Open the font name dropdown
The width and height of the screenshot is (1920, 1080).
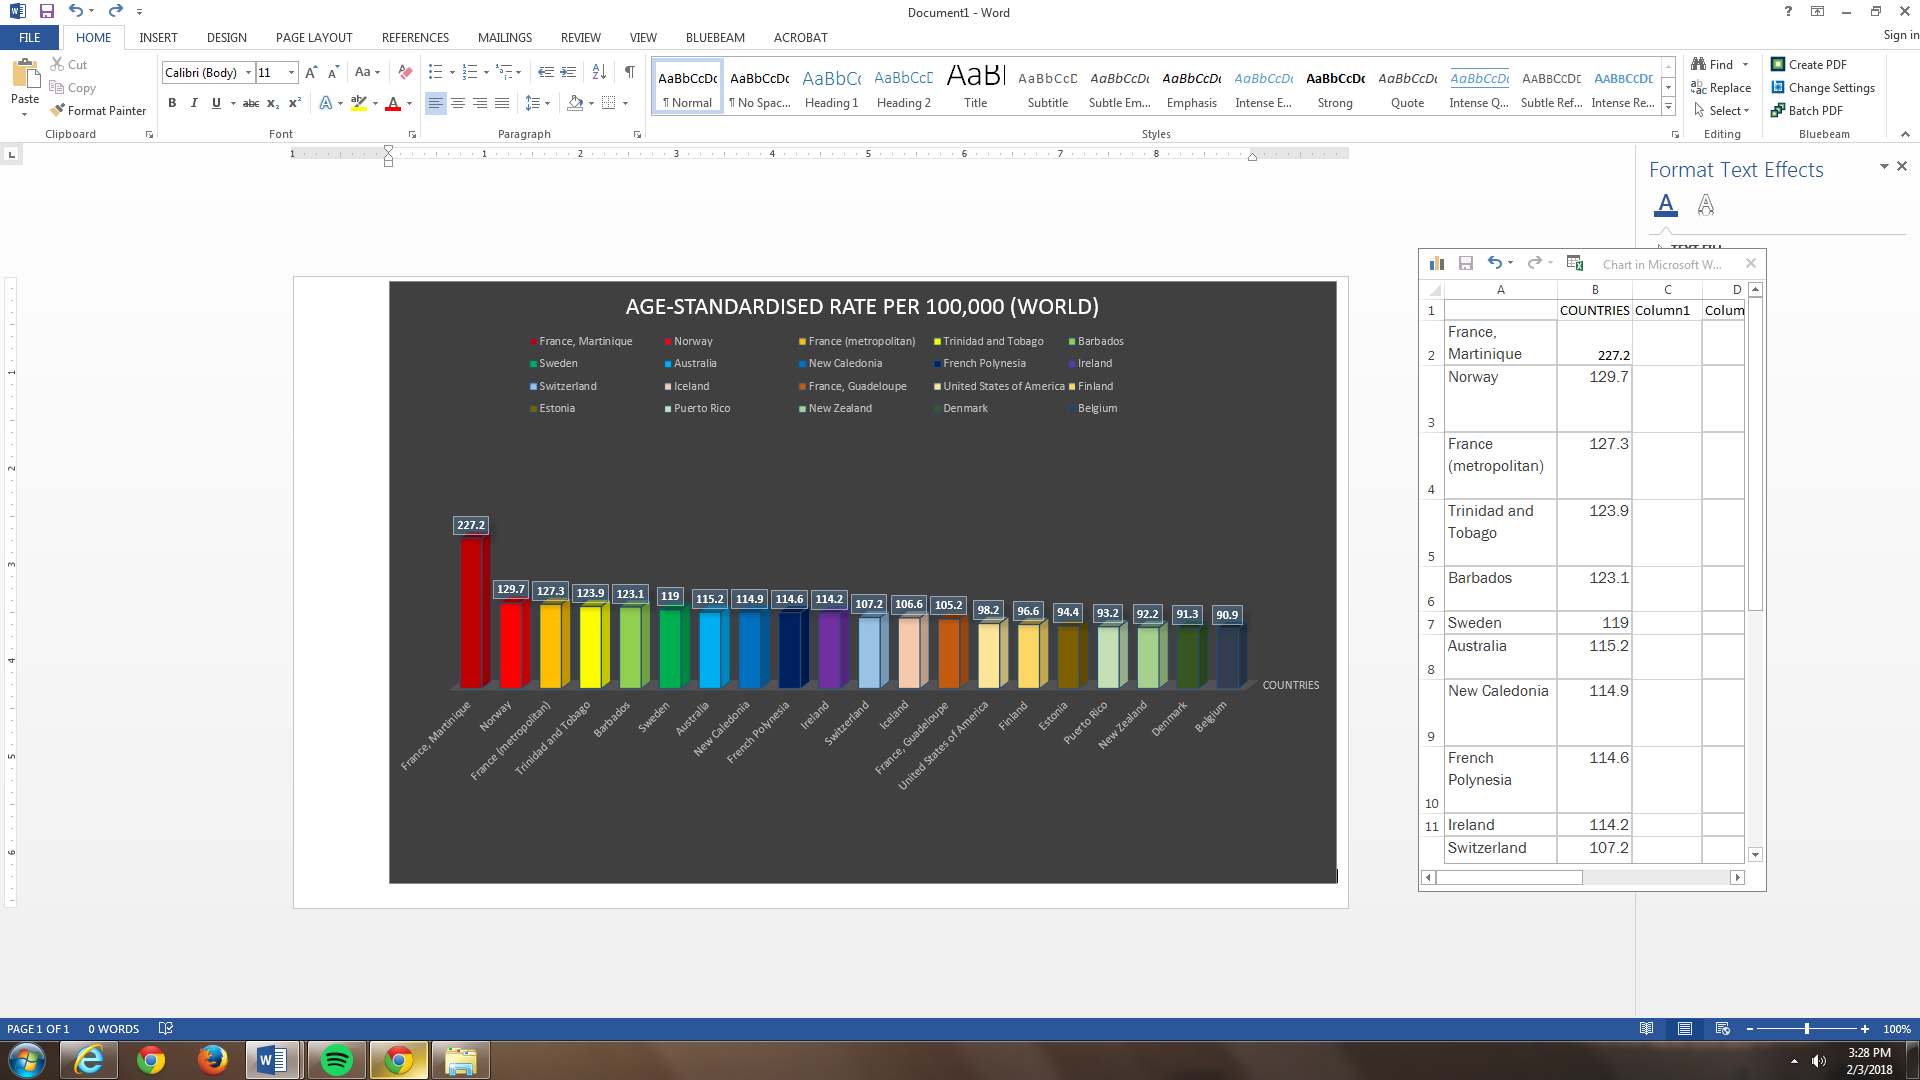click(x=249, y=73)
